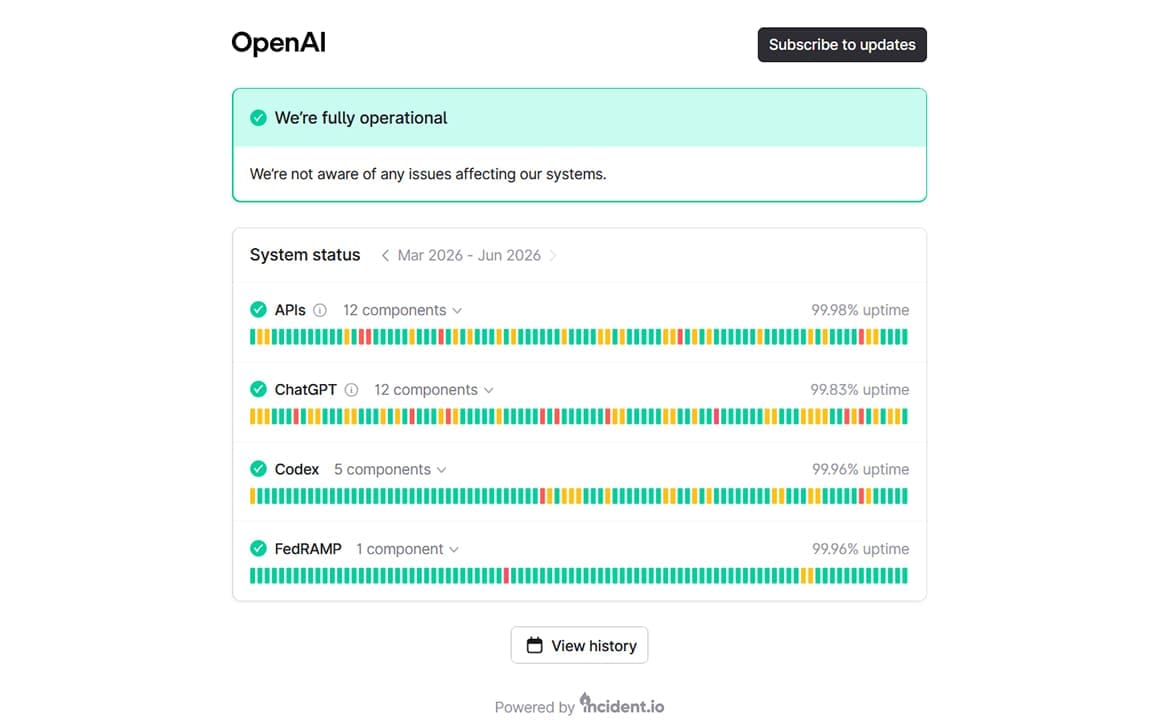The height and width of the screenshot is (720, 1157).
Task: Click the incident.io logo in footer
Action: pos(622,704)
